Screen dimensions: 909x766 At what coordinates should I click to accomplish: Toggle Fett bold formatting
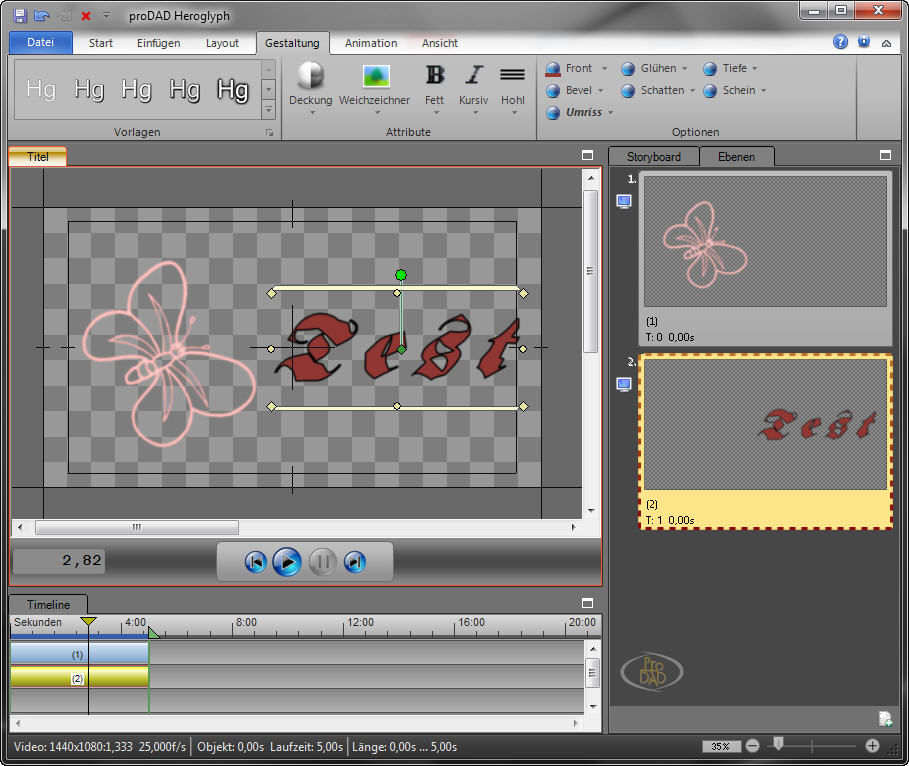pos(434,76)
